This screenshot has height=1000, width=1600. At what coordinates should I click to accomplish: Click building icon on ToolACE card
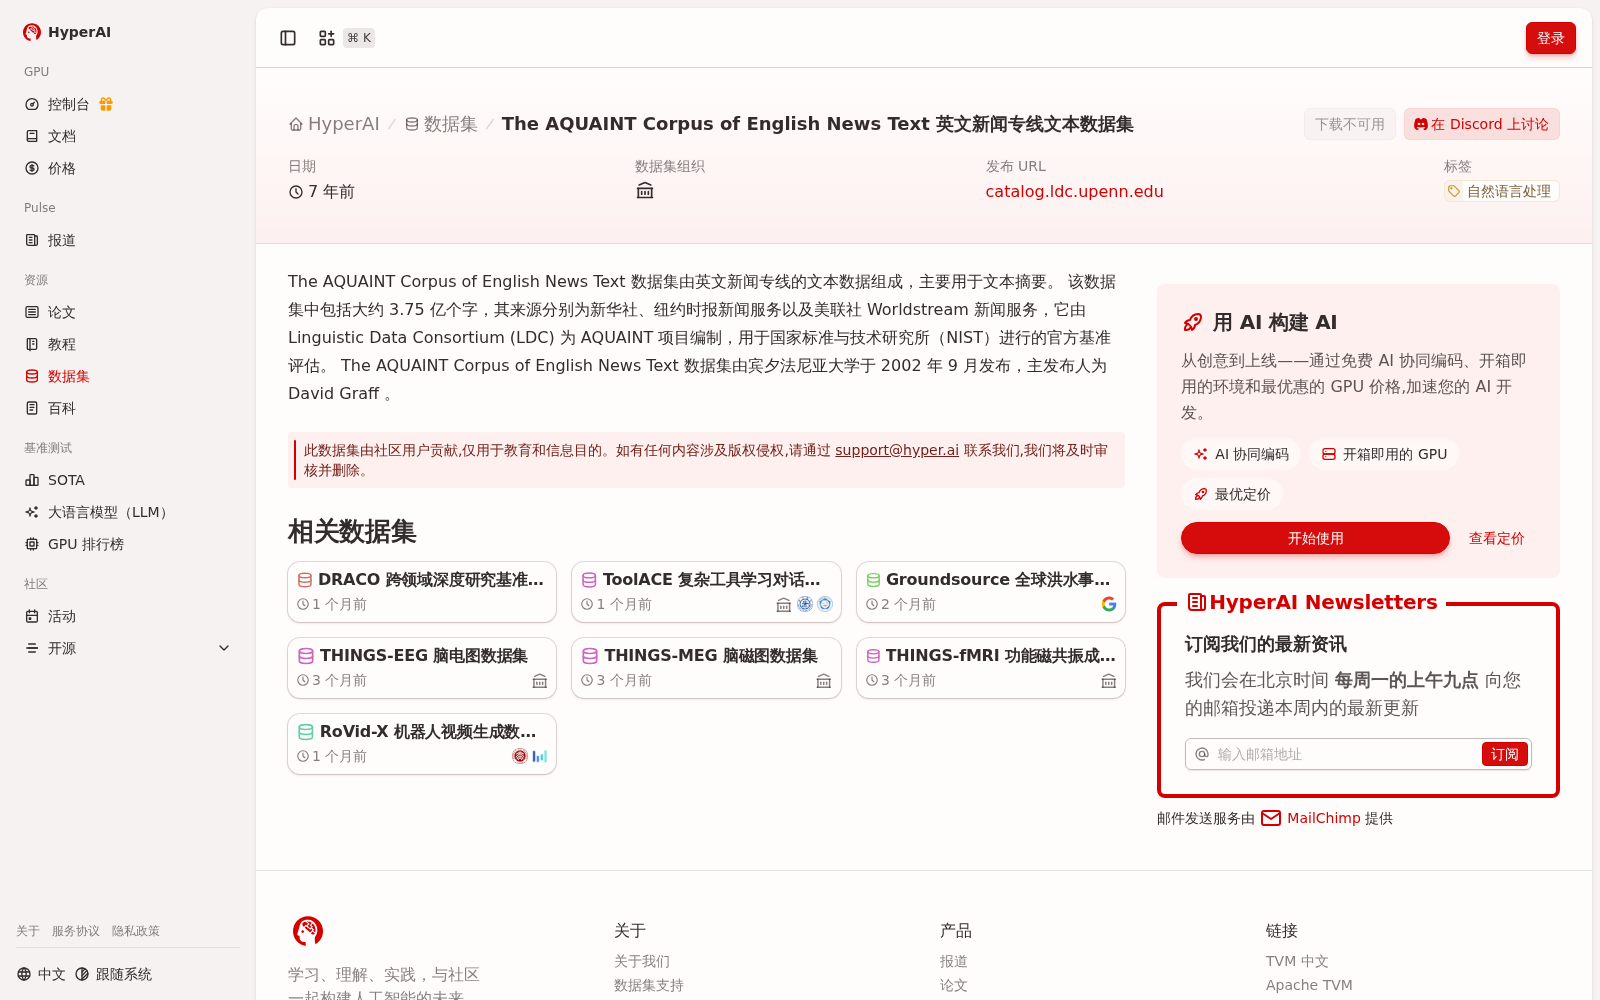pyautogui.click(x=784, y=604)
